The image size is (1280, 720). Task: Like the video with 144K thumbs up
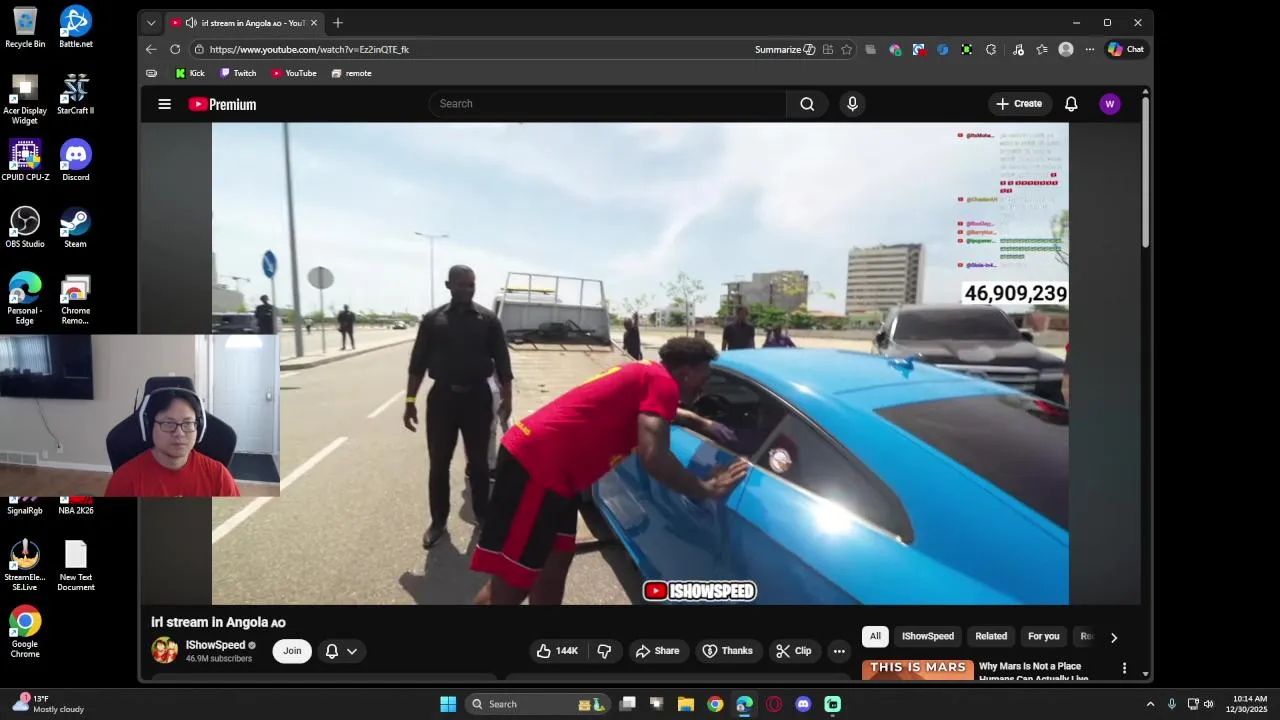(557, 651)
